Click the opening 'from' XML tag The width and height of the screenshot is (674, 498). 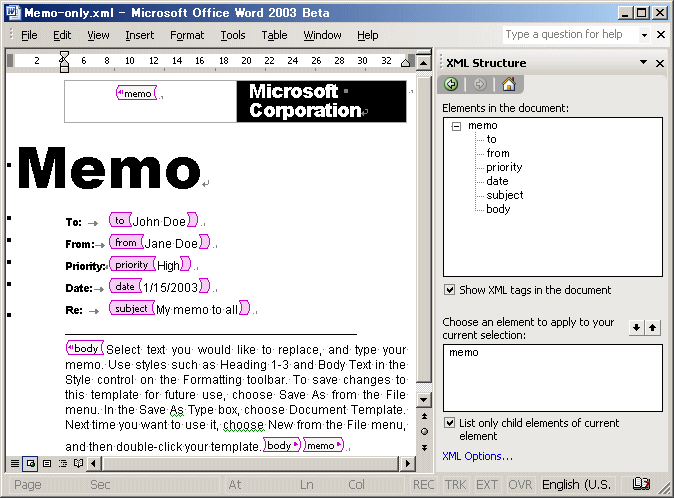click(x=126, y=242)
